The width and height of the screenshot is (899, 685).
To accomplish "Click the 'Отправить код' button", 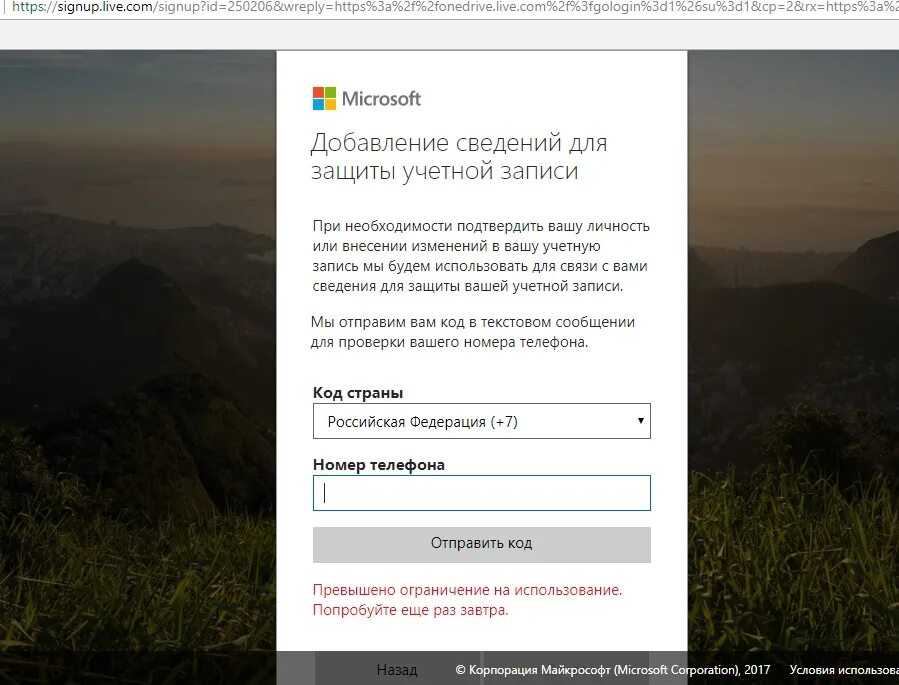I will [482, 544].
